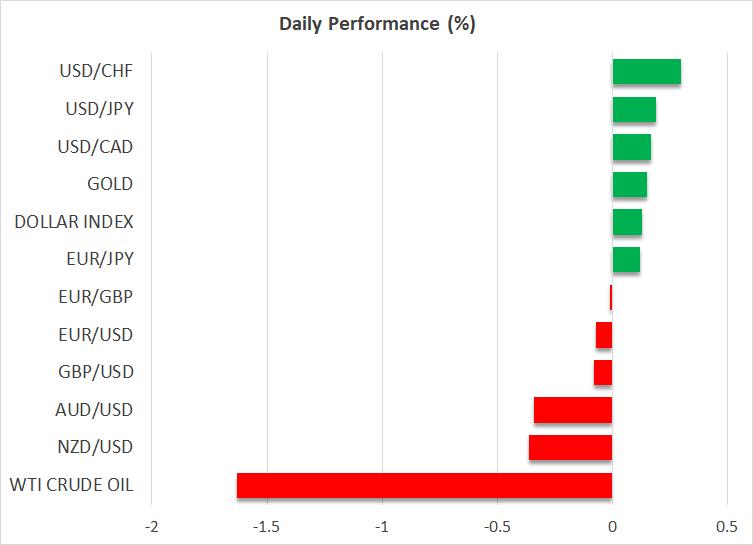Click the green GOLD performance bar

pyautogui.click(x=629, y=184)
